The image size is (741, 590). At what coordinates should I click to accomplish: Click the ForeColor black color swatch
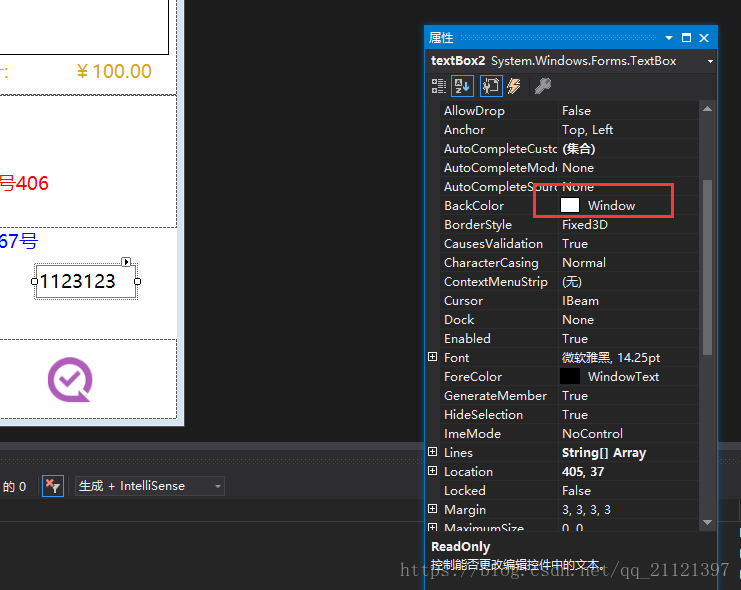[x=570, y=376]
